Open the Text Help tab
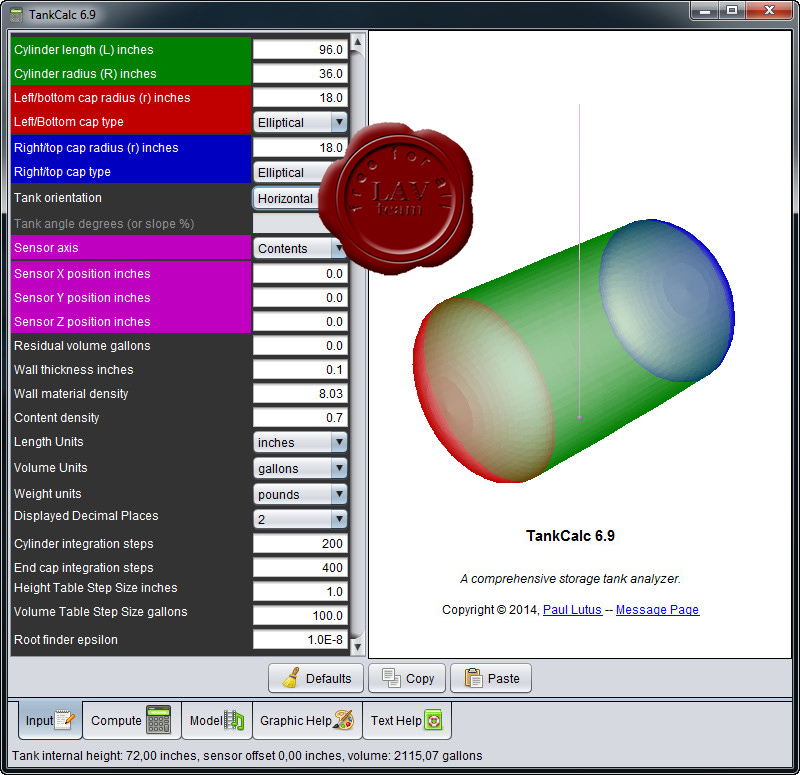The height and width of the screenshot is (775, 800). click(407, 720)
